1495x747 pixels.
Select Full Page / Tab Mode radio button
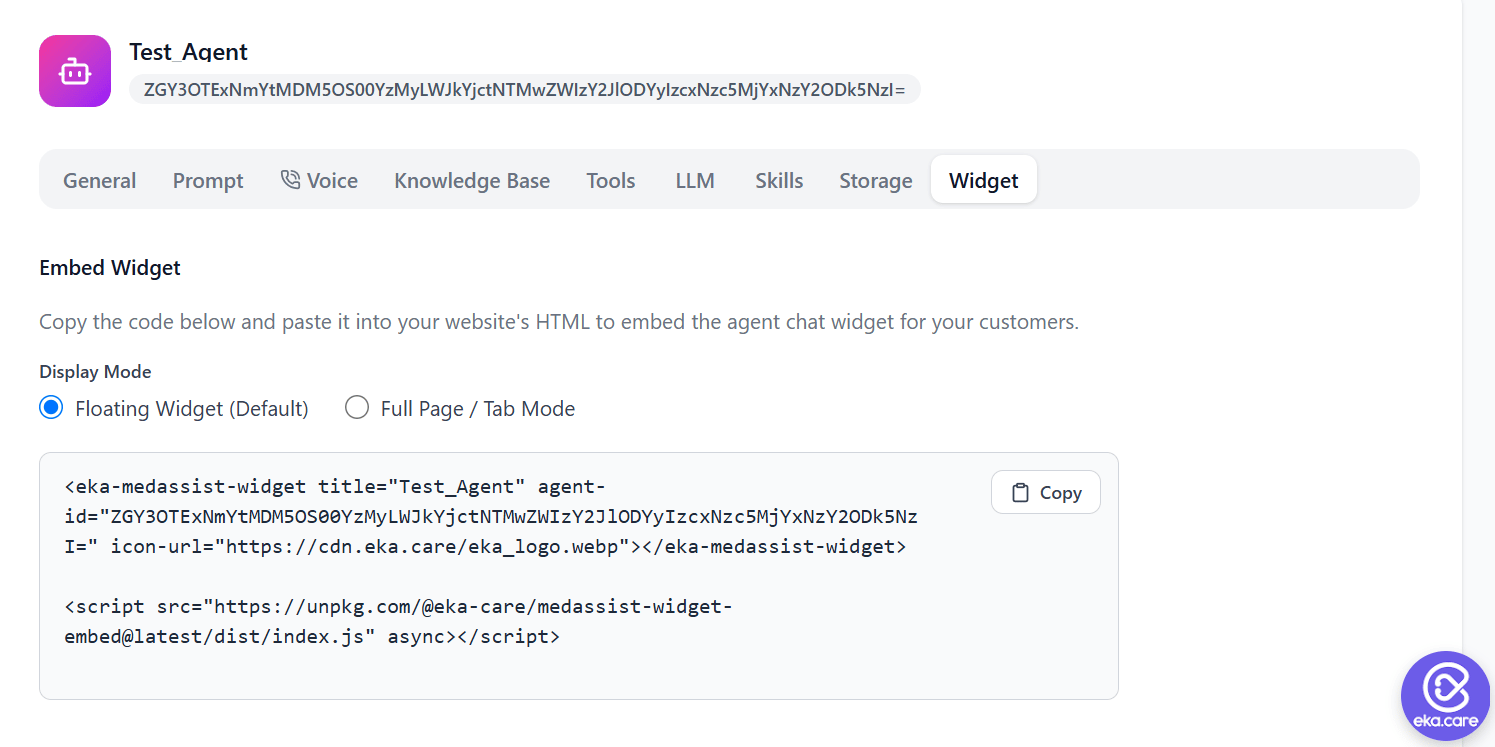click(357, 408)
